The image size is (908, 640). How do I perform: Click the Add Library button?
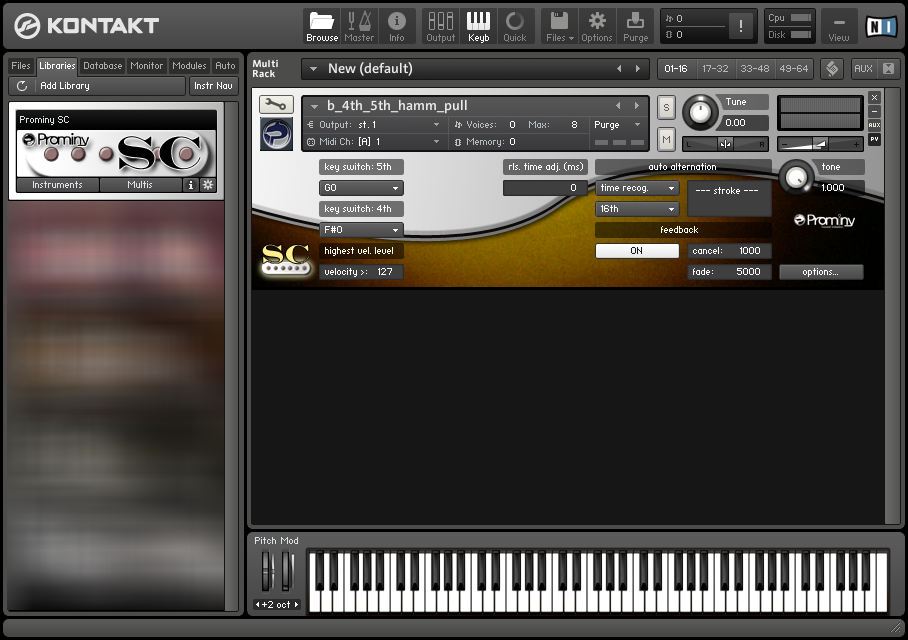[96, 86]
